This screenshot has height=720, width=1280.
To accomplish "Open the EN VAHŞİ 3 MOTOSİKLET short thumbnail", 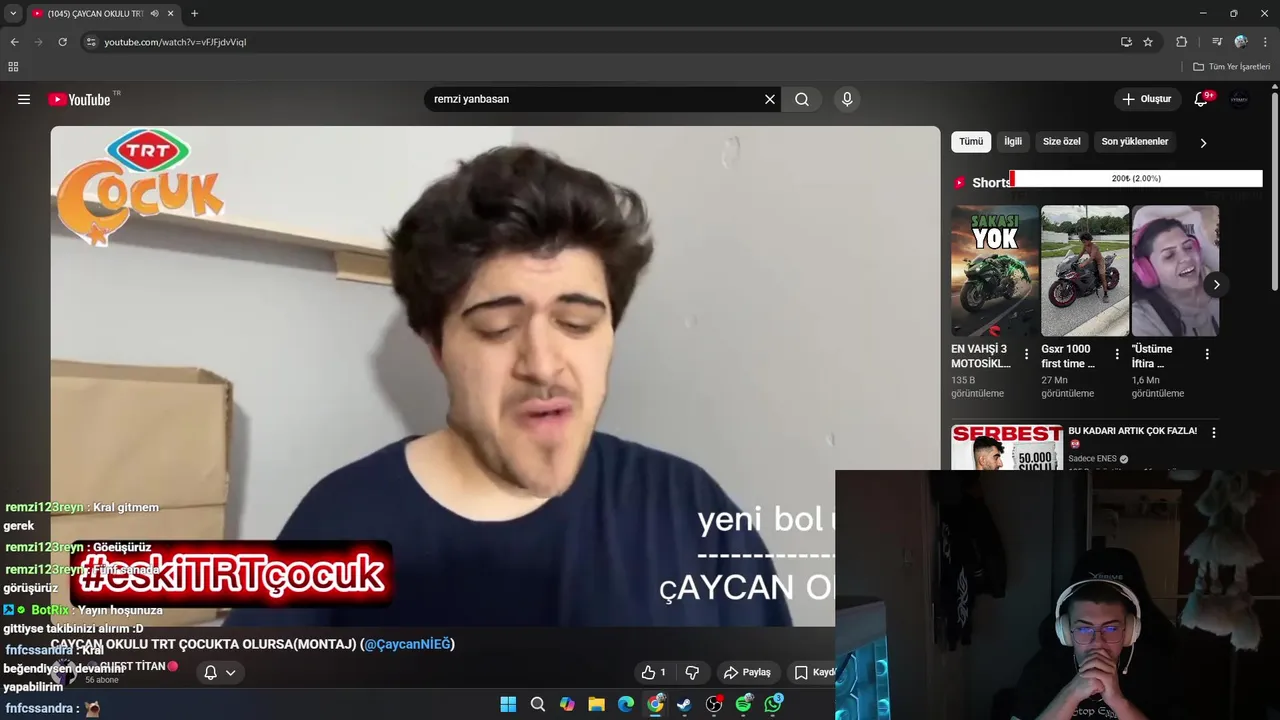I will (994, 271).
